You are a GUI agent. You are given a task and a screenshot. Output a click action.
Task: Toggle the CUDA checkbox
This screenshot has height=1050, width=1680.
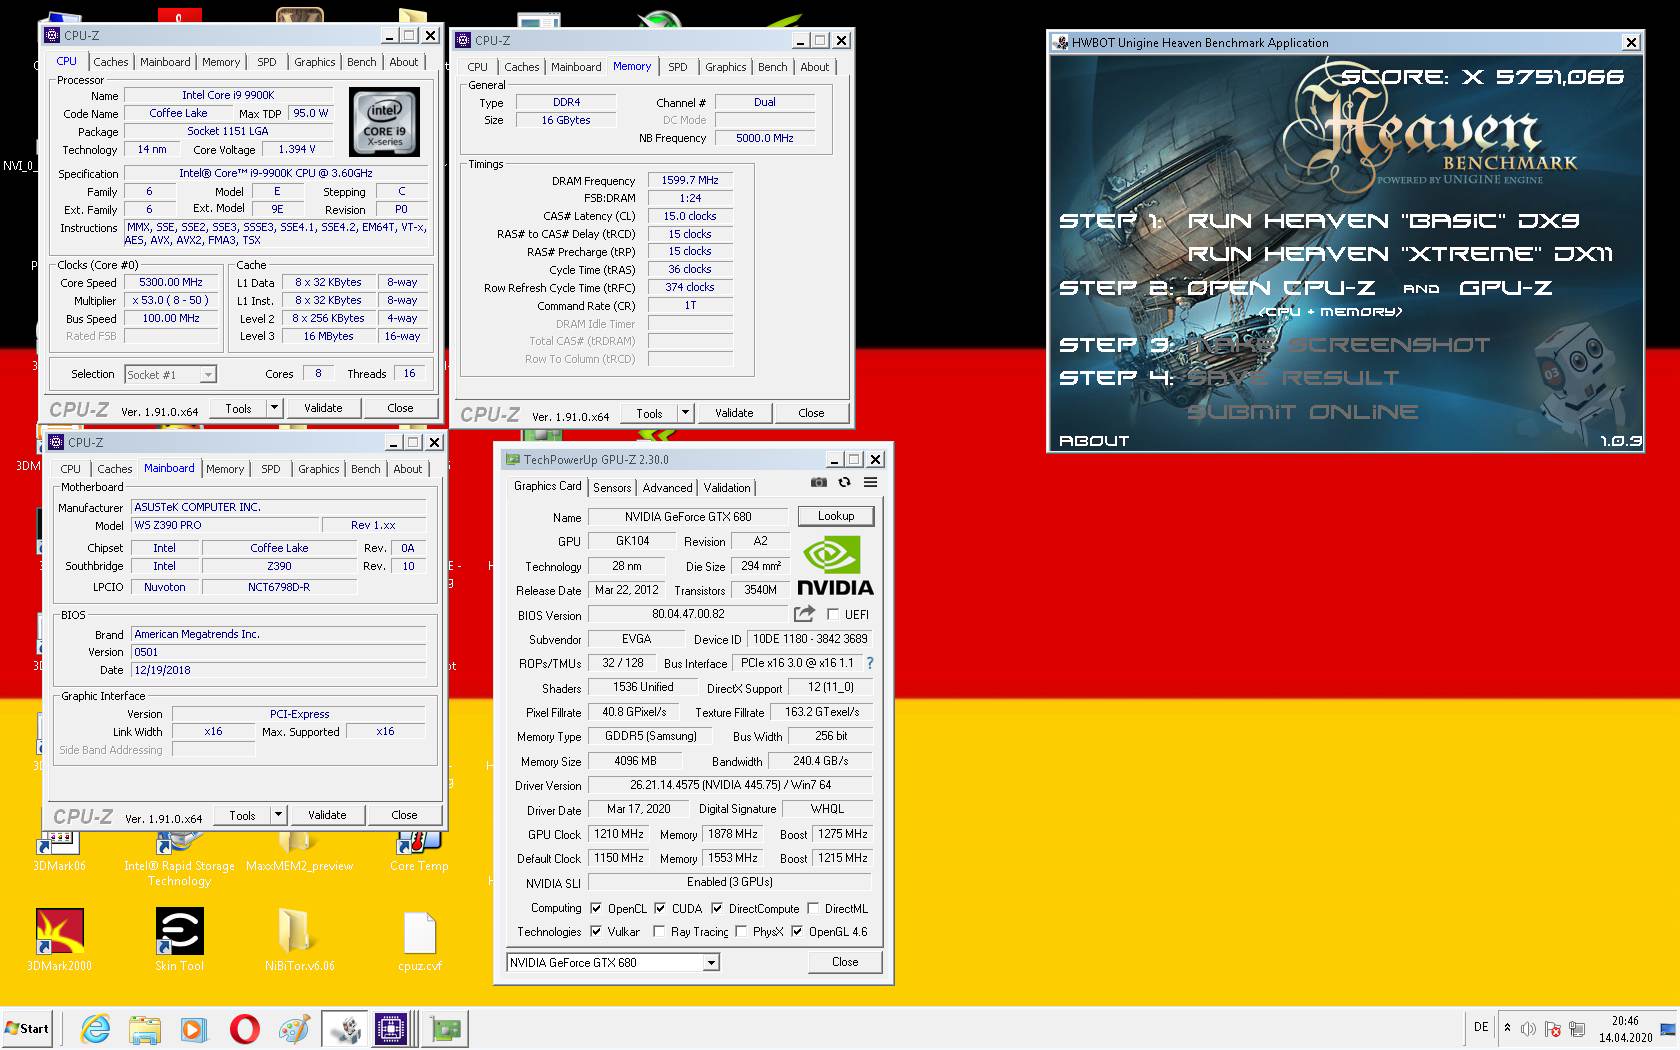(660, 908)
